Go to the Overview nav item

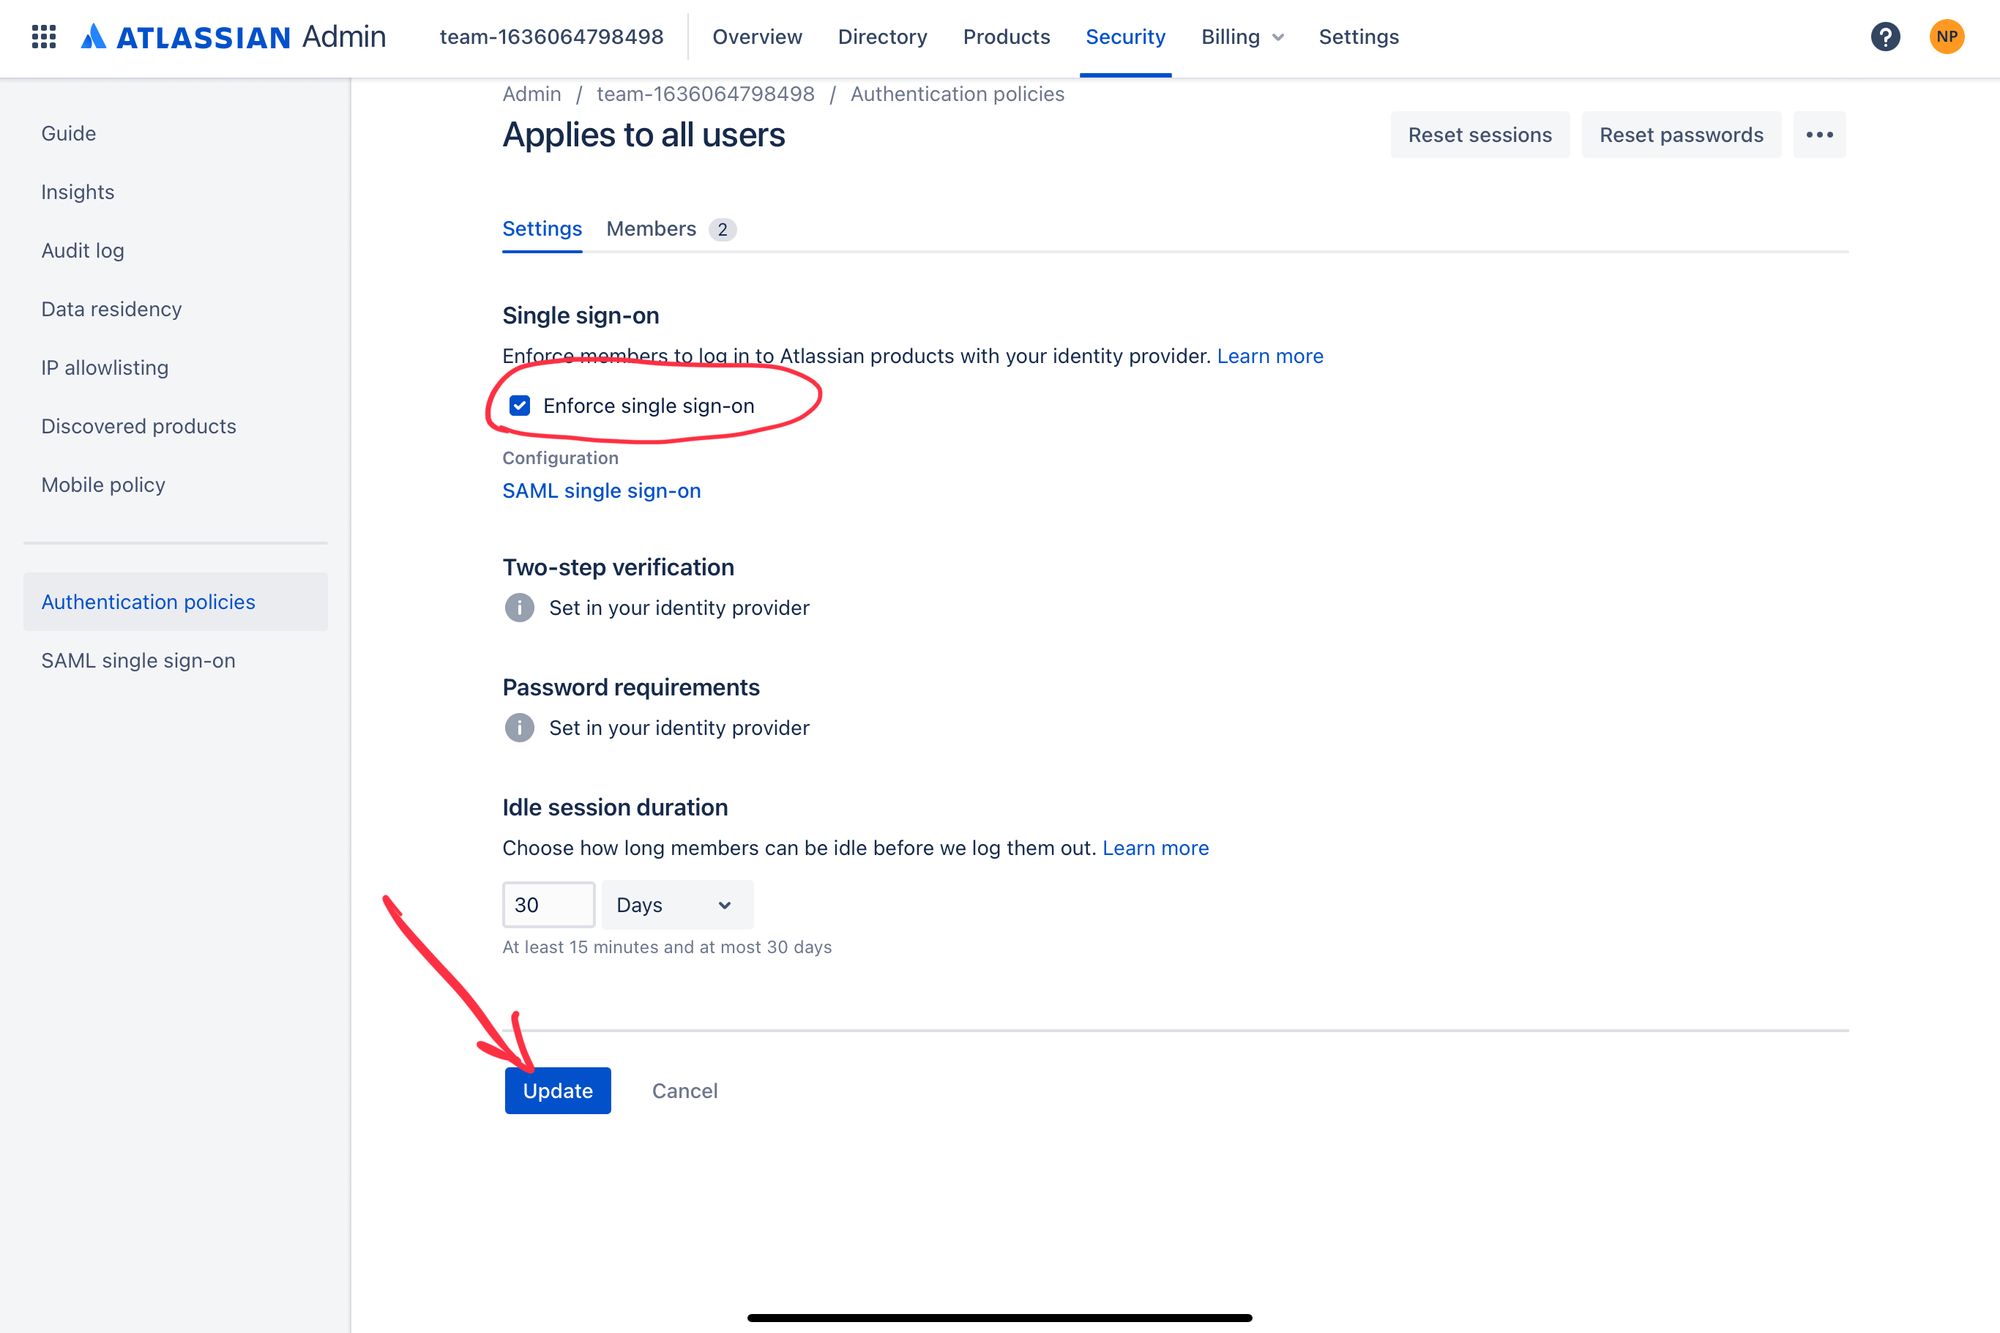(x=757, y=37)
